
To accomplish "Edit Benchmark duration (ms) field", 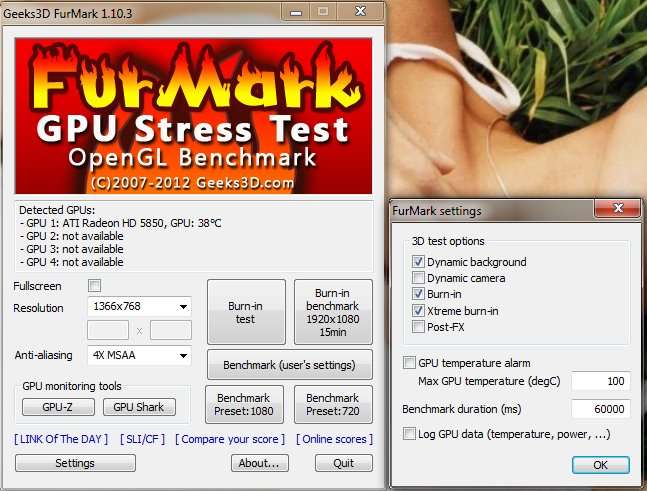I will point(601,409).
